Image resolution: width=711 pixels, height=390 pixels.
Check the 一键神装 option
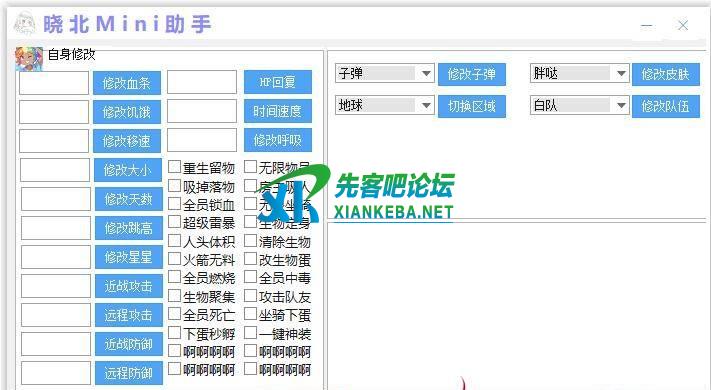click(x=251, y=333)
